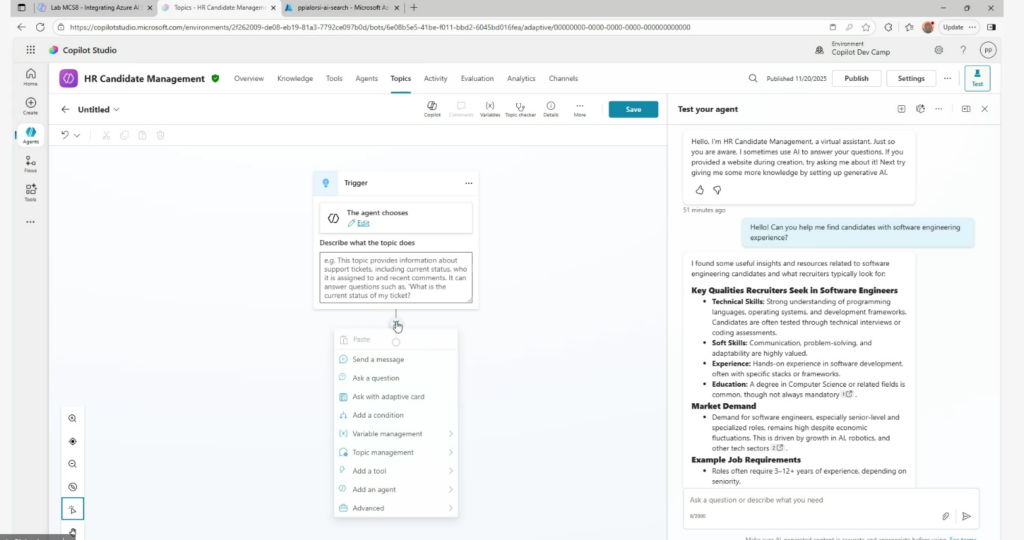Open More options in topic toolbar
This screenshot has height=540, width=1024.
tap(579, 109)
